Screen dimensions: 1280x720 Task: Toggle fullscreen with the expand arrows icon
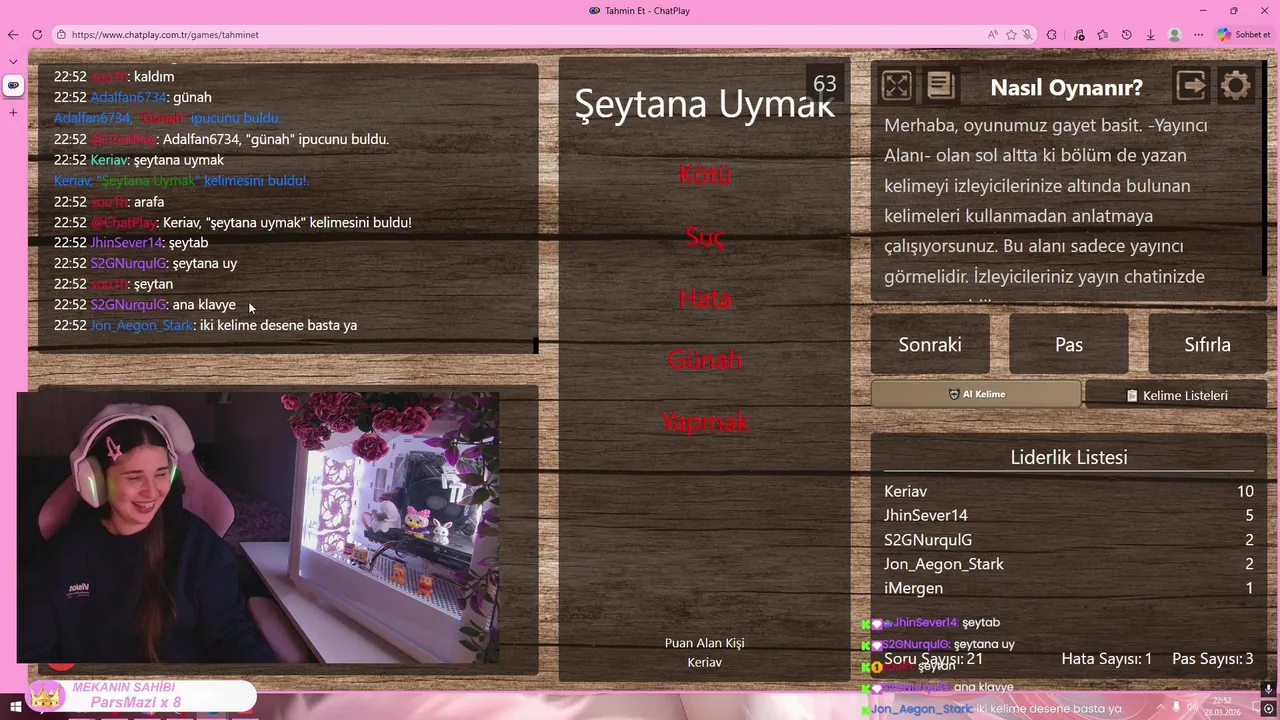(897, 86)
